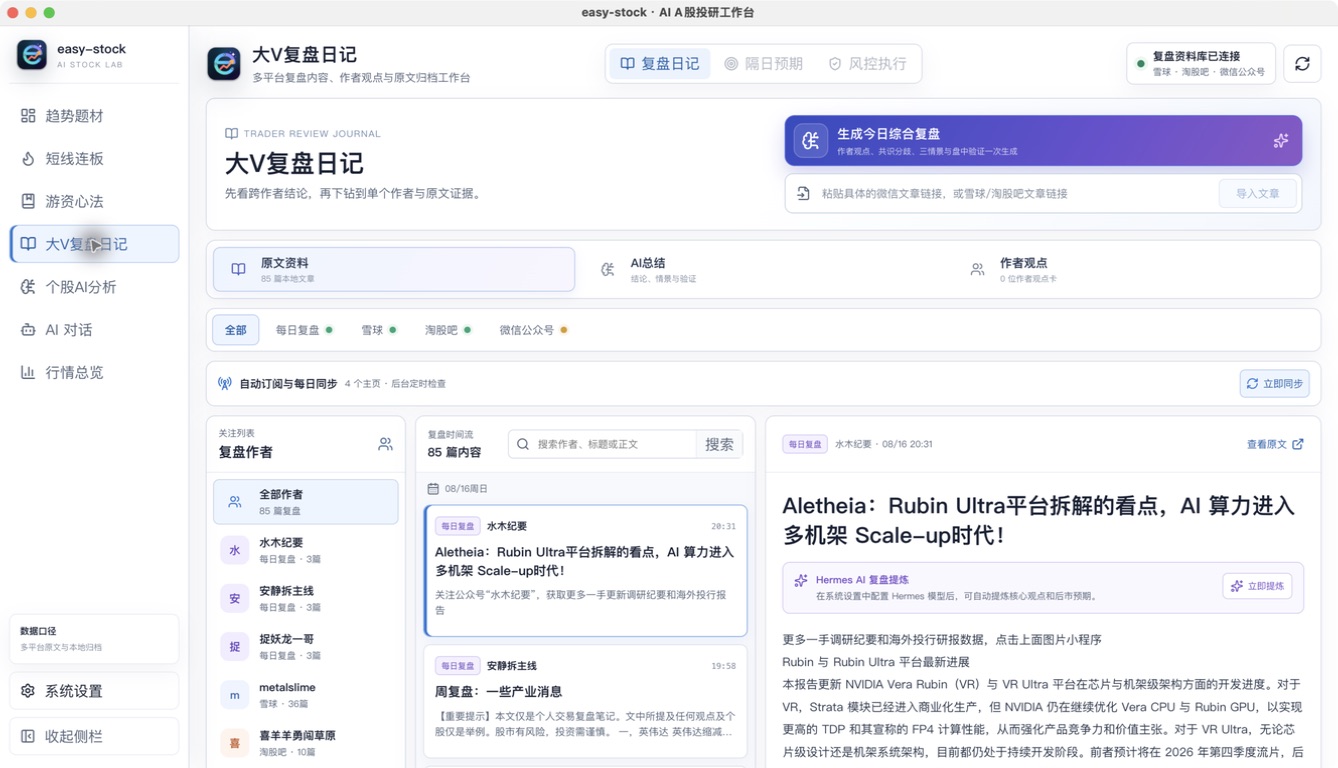Screen dimensions: 1338x768
Task: Click the people icon on 作者观点
Action: coord(977,269)
